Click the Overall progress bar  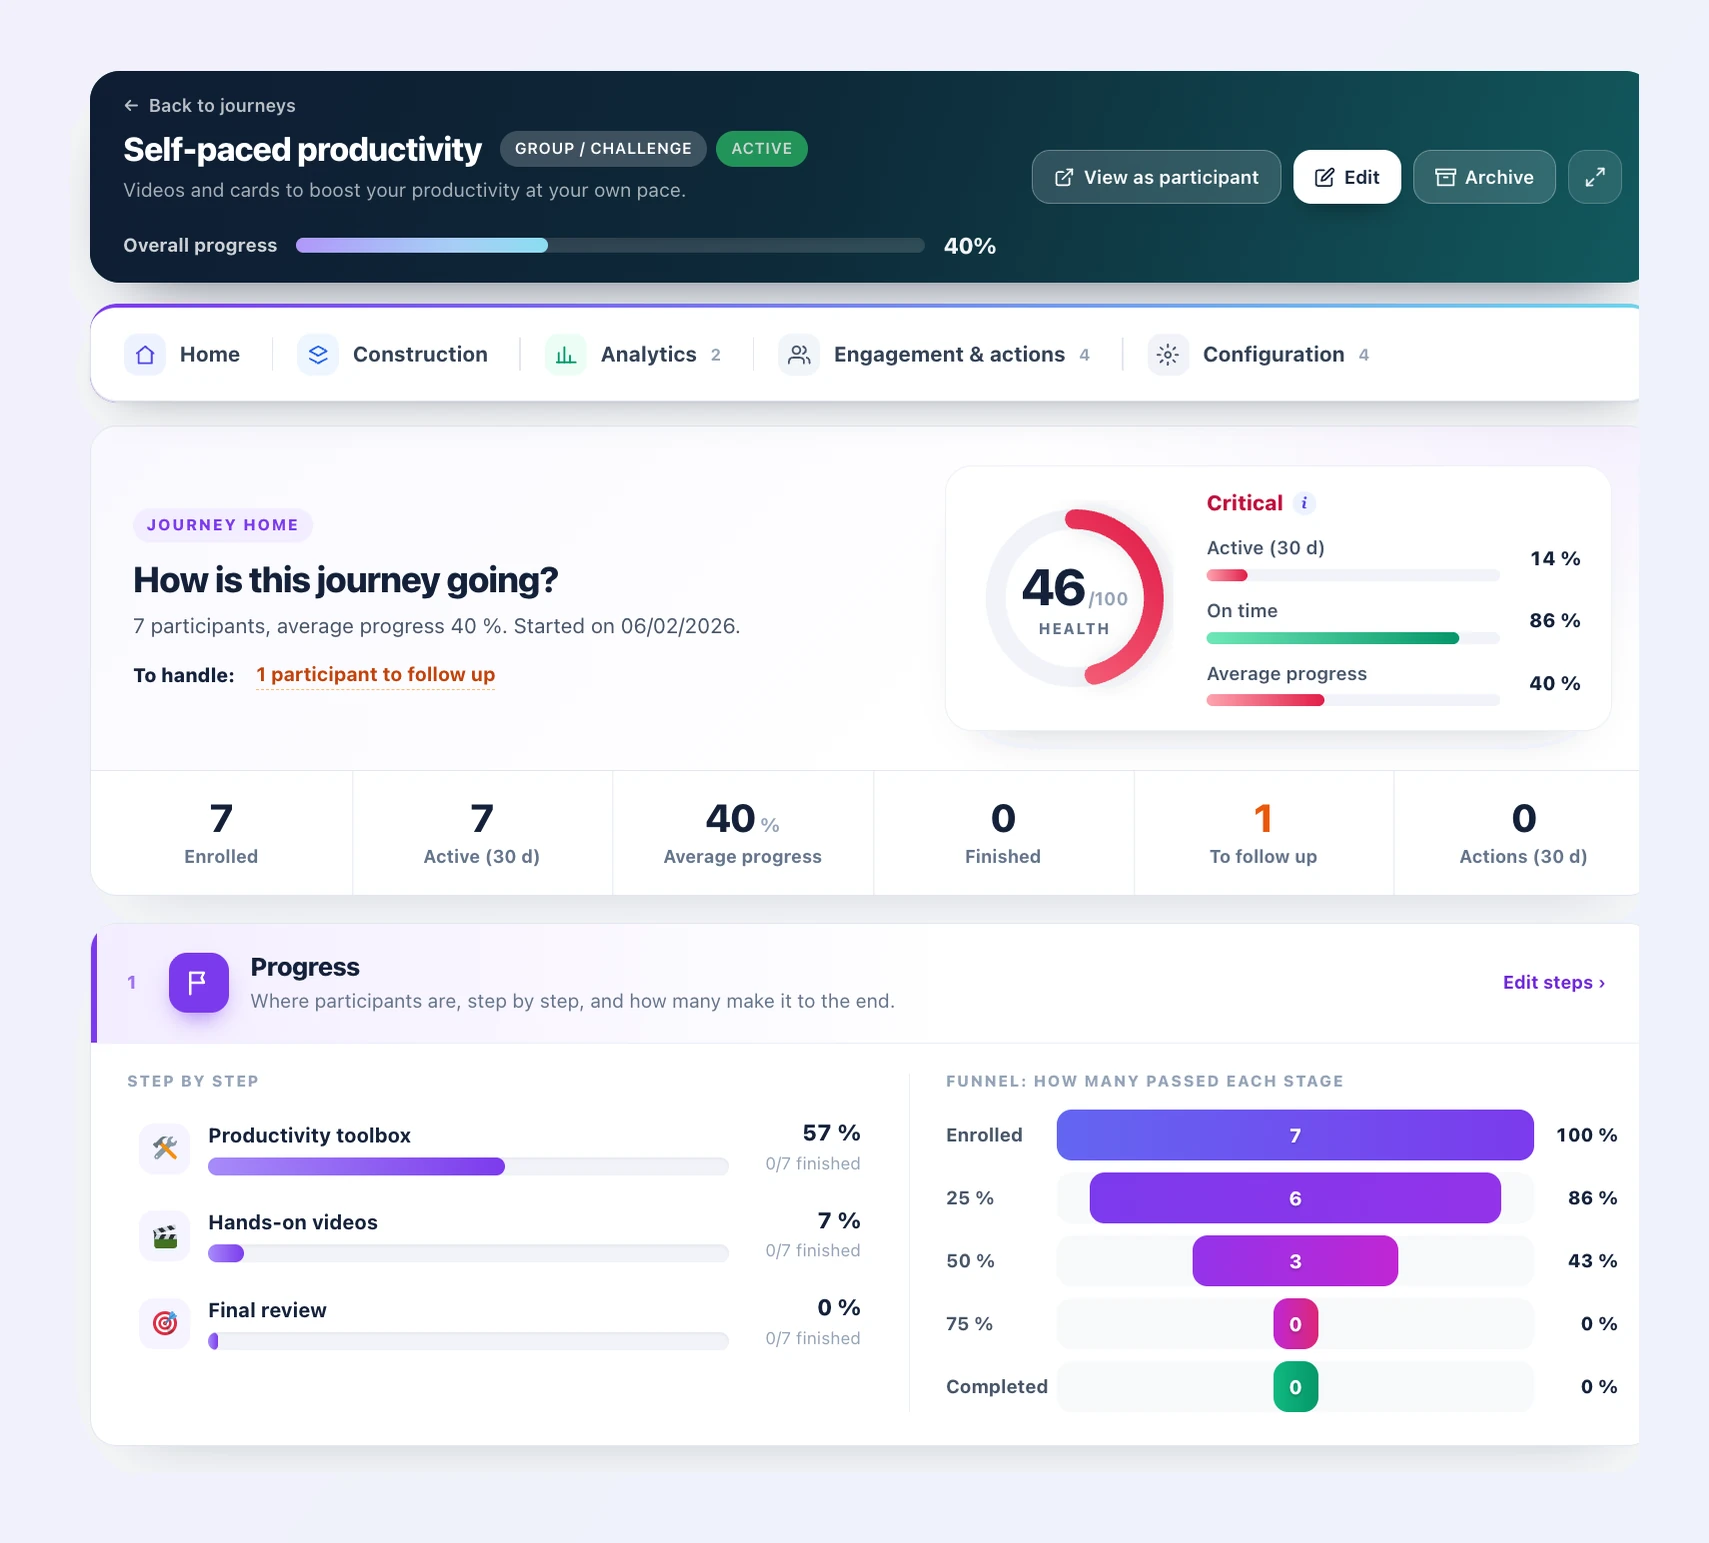(610, 246)
